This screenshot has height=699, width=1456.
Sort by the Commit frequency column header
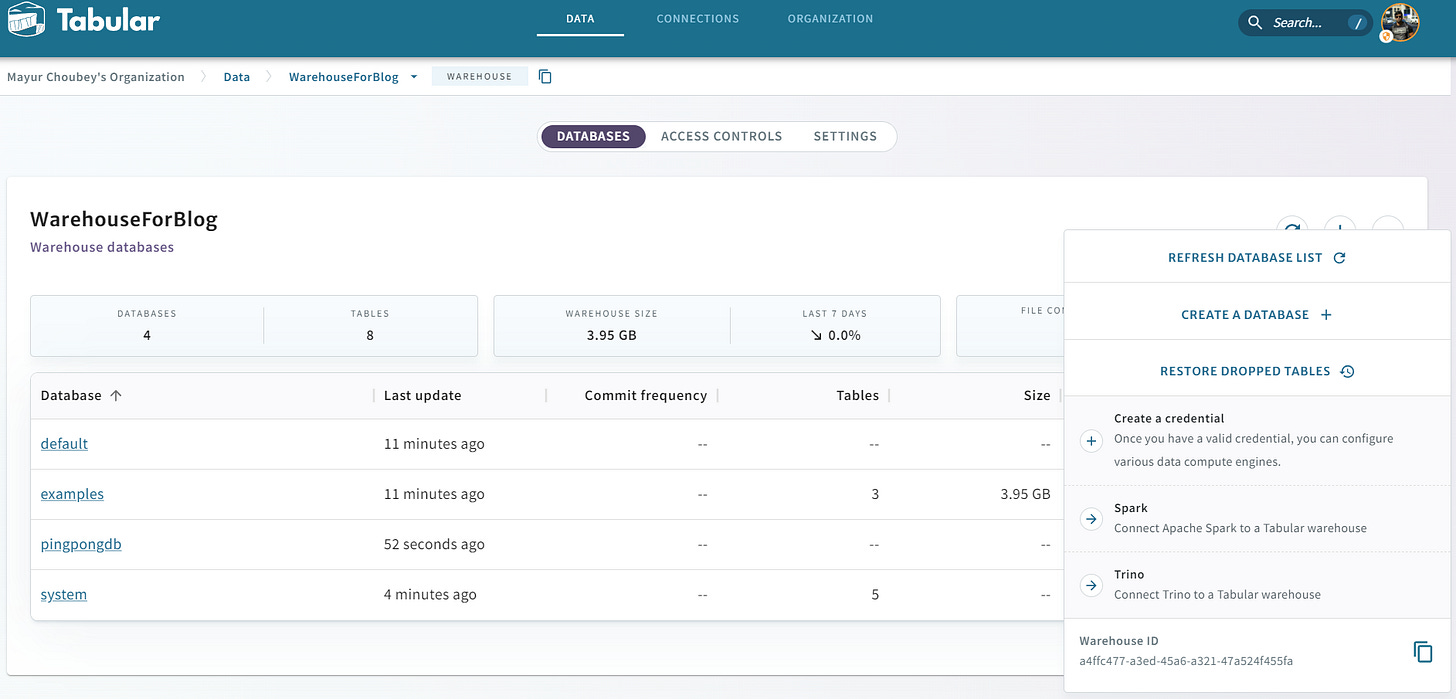[645, 395]
